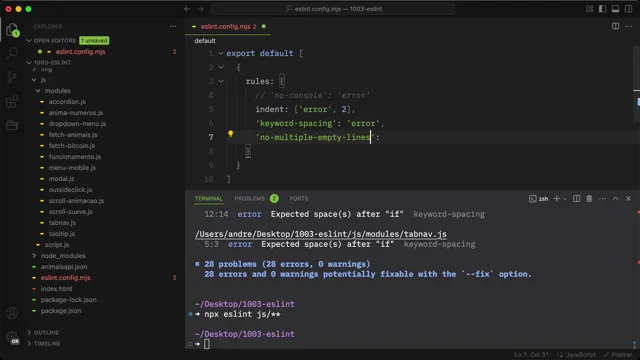Viewport: 640px width, 360px height.
Task: Open the folder-shaped activity bar icon
Action: [x=12, y=125]
